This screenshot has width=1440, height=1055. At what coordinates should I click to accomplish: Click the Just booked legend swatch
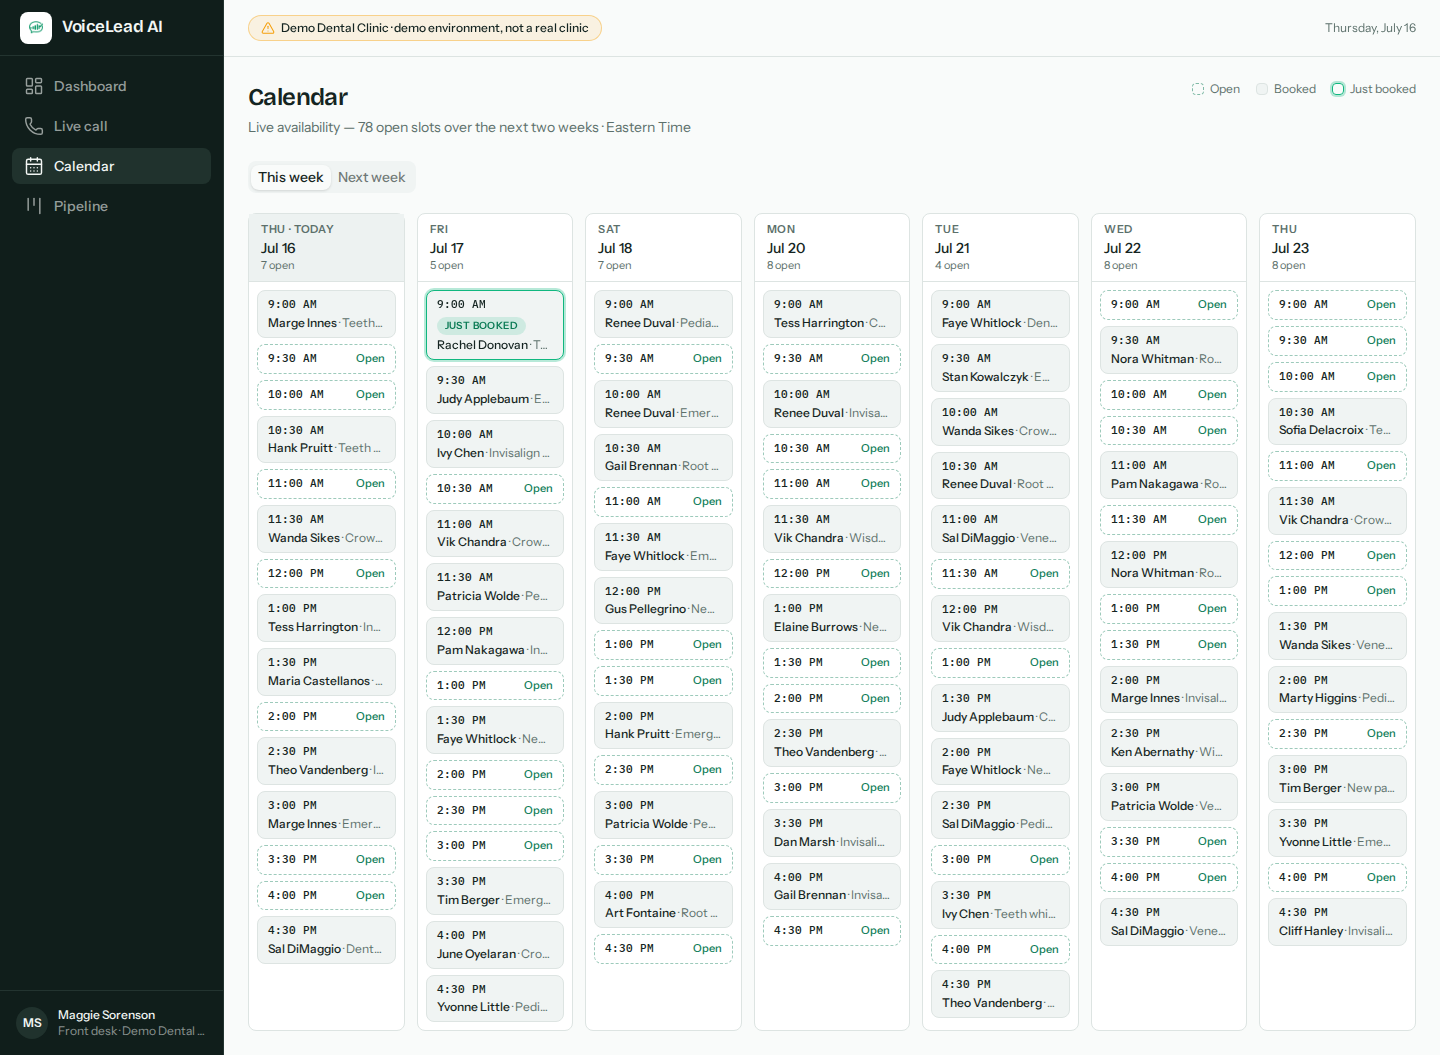click(x=1338, y=89)
